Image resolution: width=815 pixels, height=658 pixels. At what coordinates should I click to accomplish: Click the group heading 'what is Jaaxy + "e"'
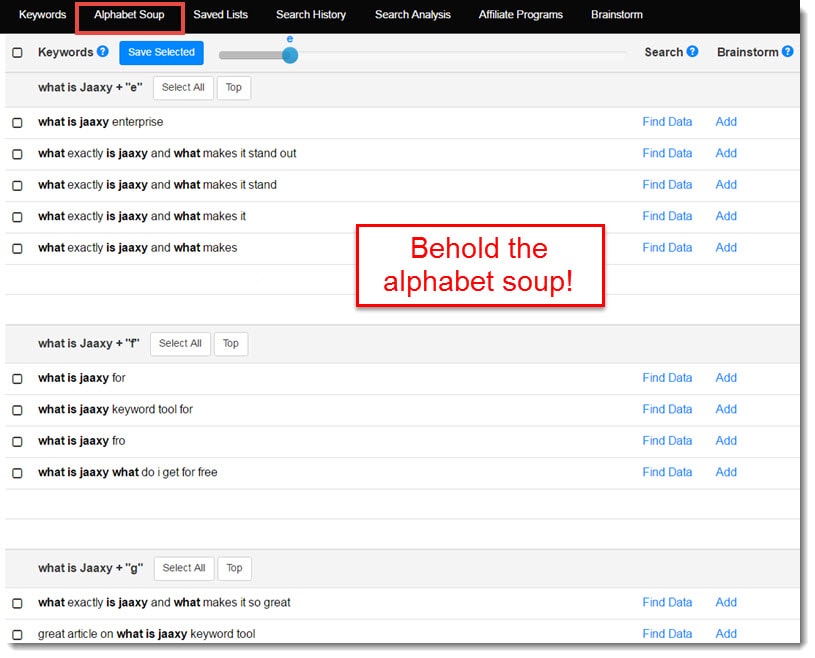(x=90, y=87)
